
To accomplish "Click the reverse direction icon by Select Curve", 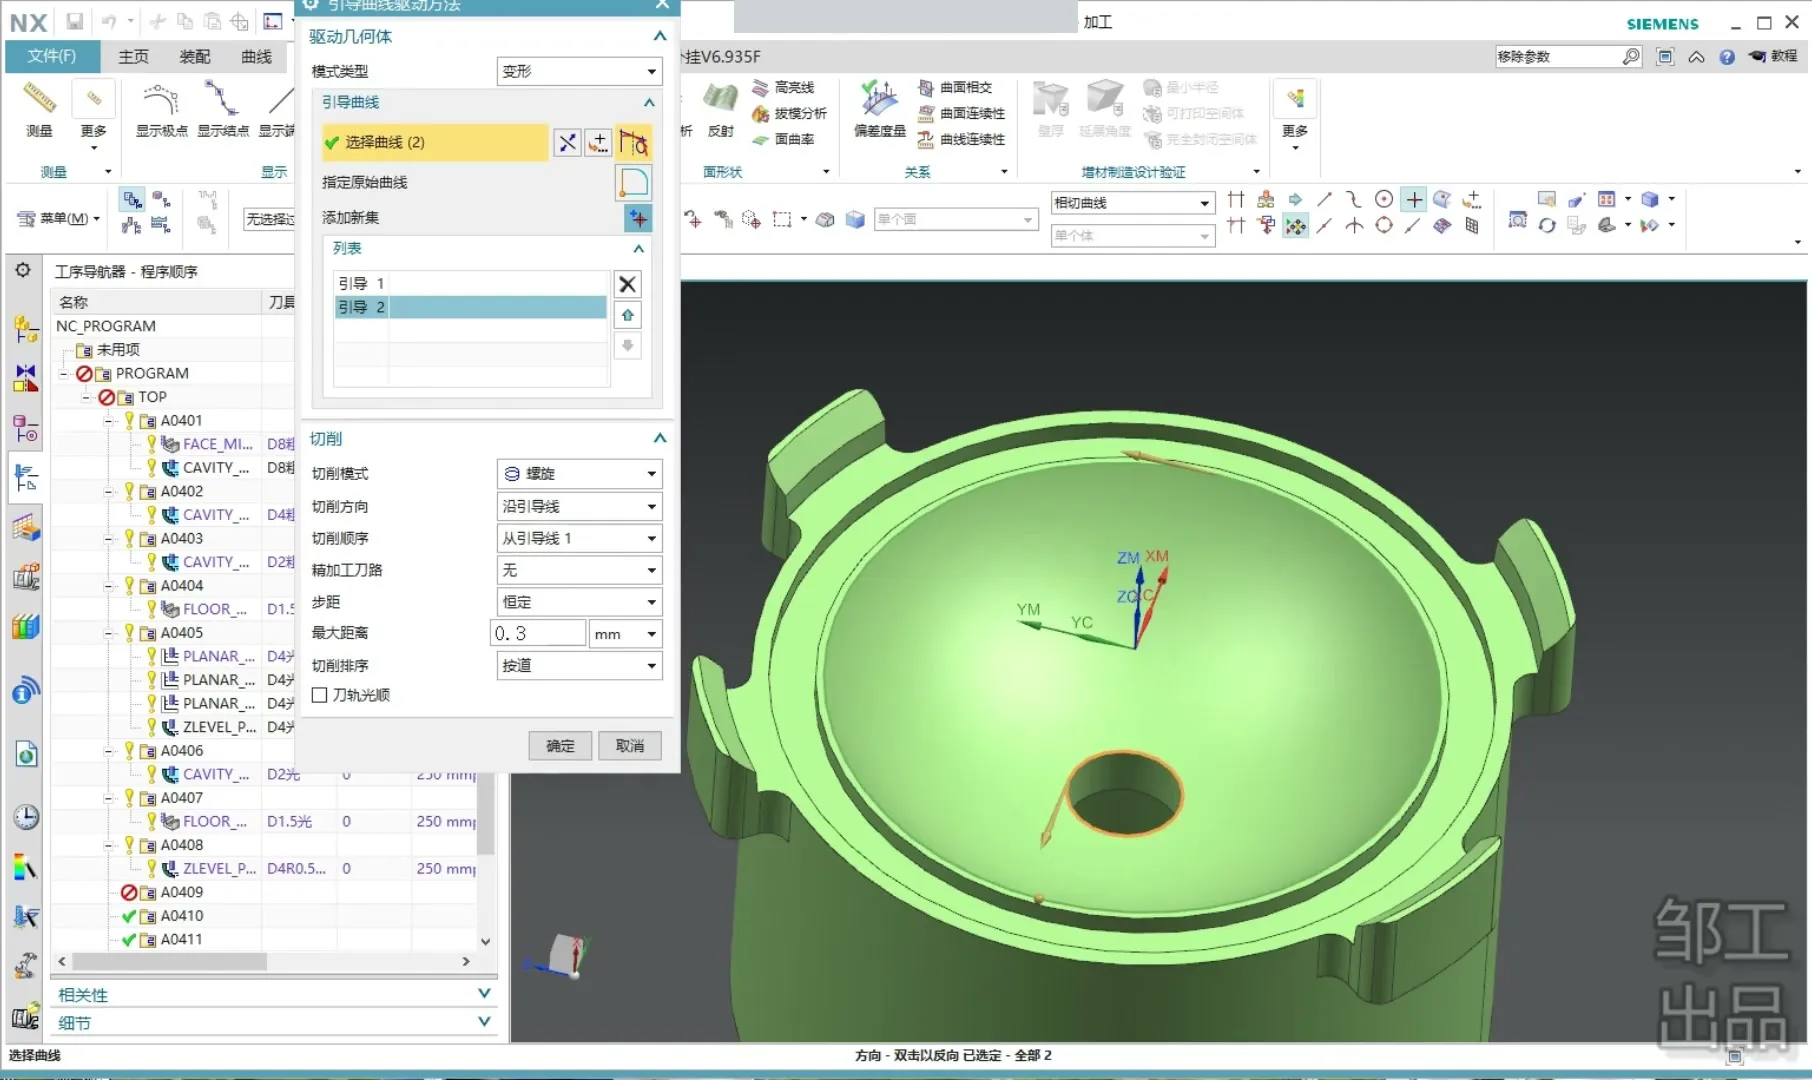I will (567, 143).
